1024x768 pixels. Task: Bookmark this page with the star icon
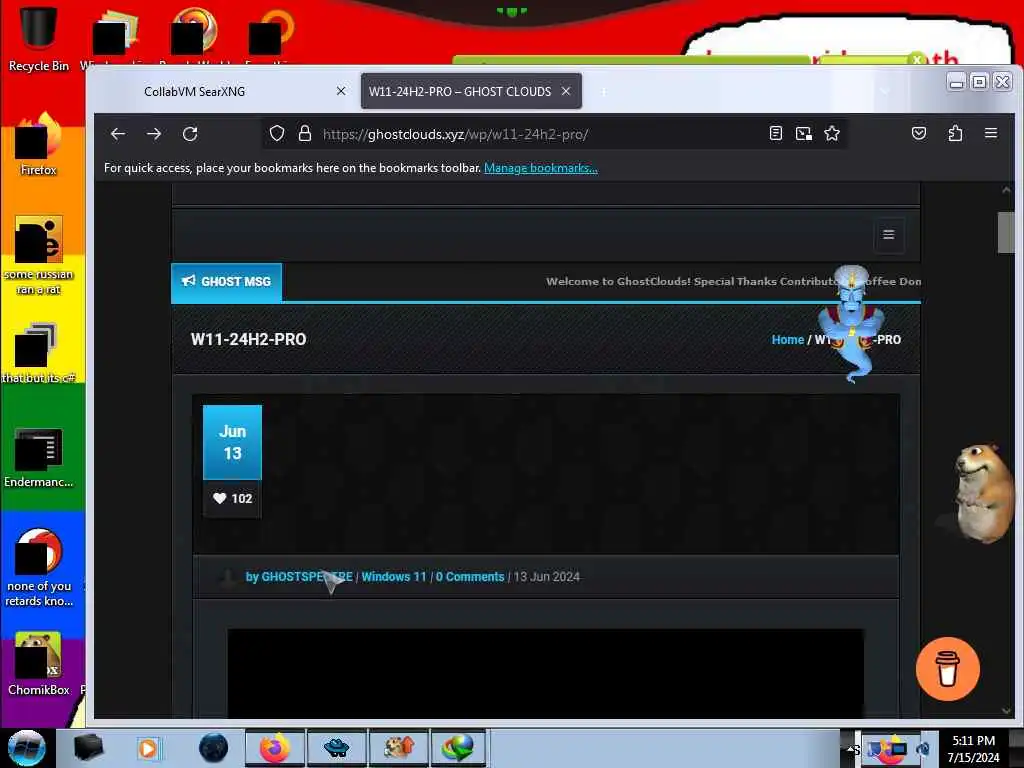pyautogui.click(x=831, y=133)
